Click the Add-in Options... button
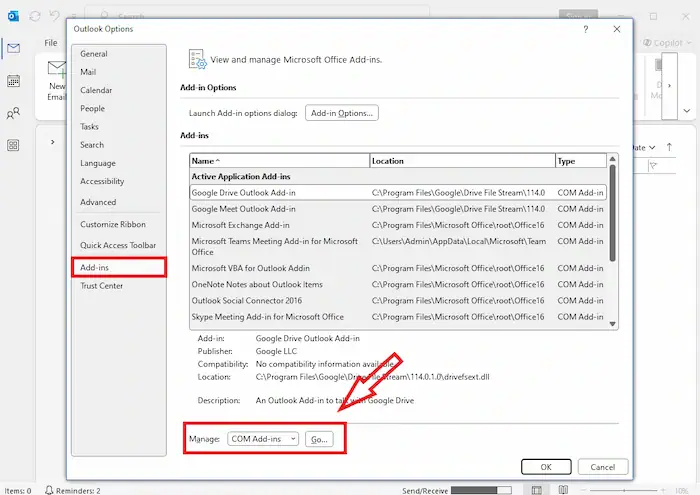 coord(342,113)
